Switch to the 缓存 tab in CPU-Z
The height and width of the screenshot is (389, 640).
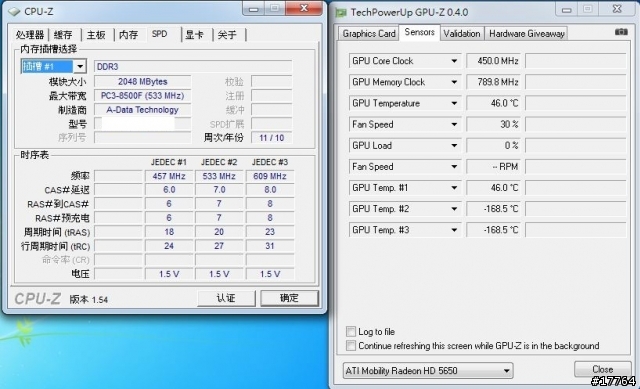click(63, 35)
